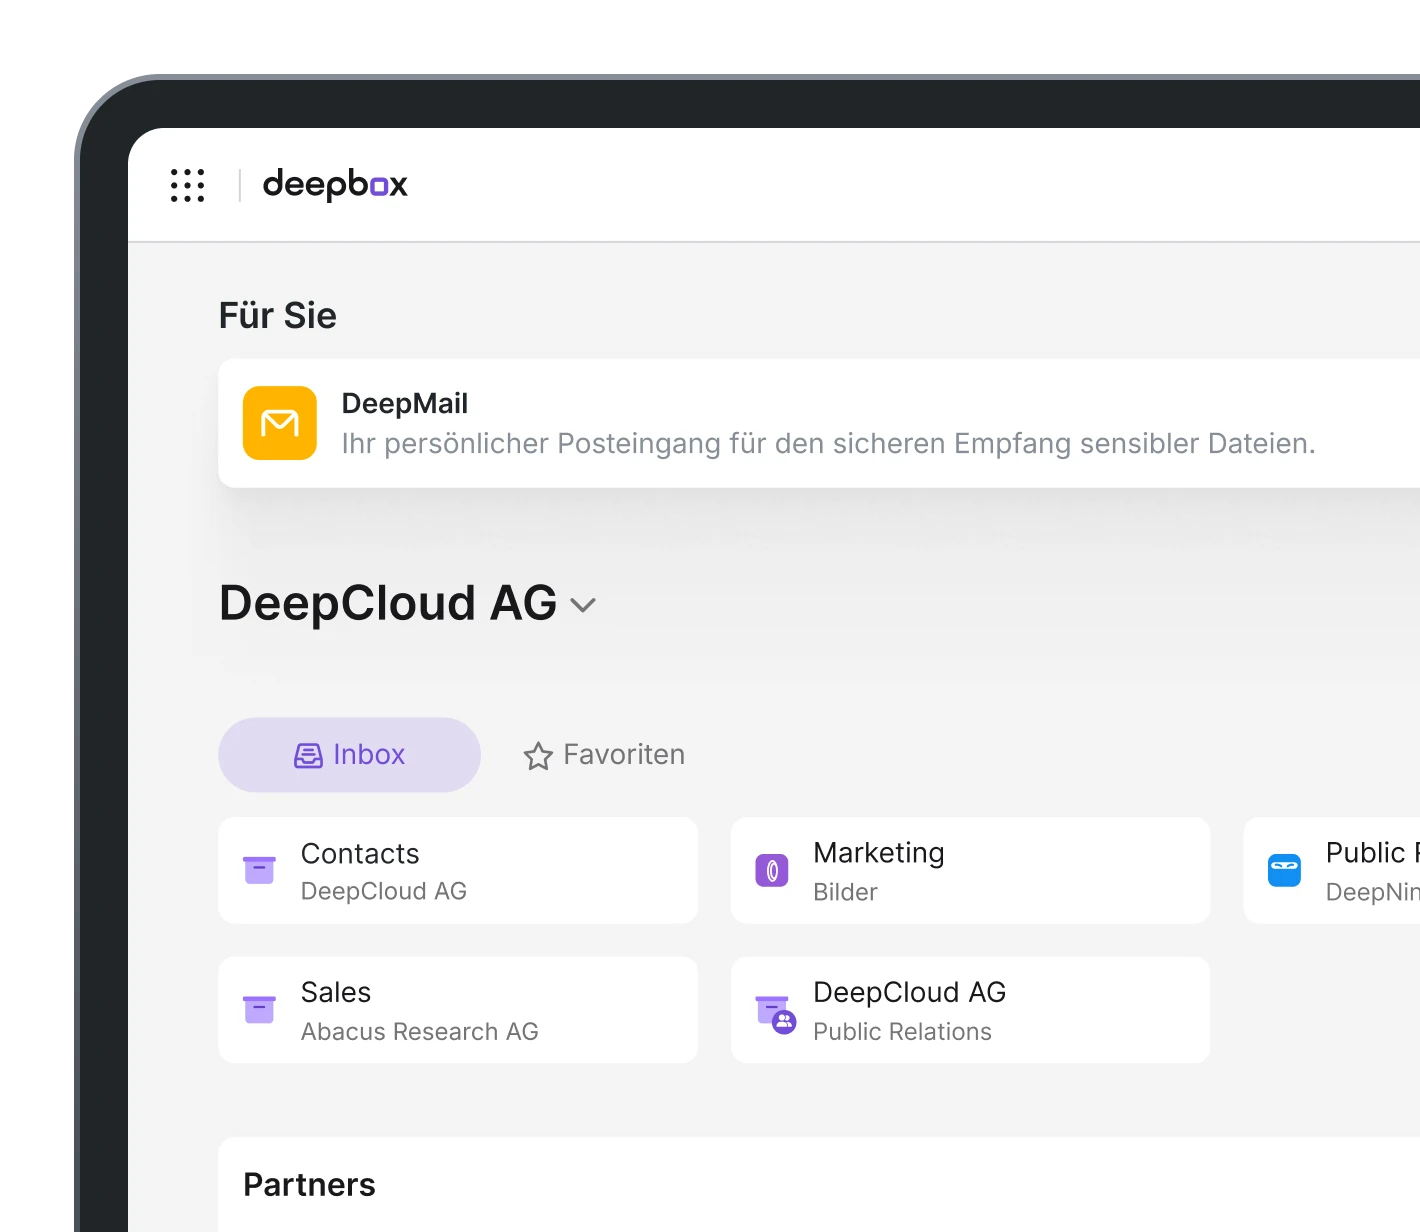
Task: Open the Sales Abacus Research card
Action: pyautogui.click(x=458, y=1010)
